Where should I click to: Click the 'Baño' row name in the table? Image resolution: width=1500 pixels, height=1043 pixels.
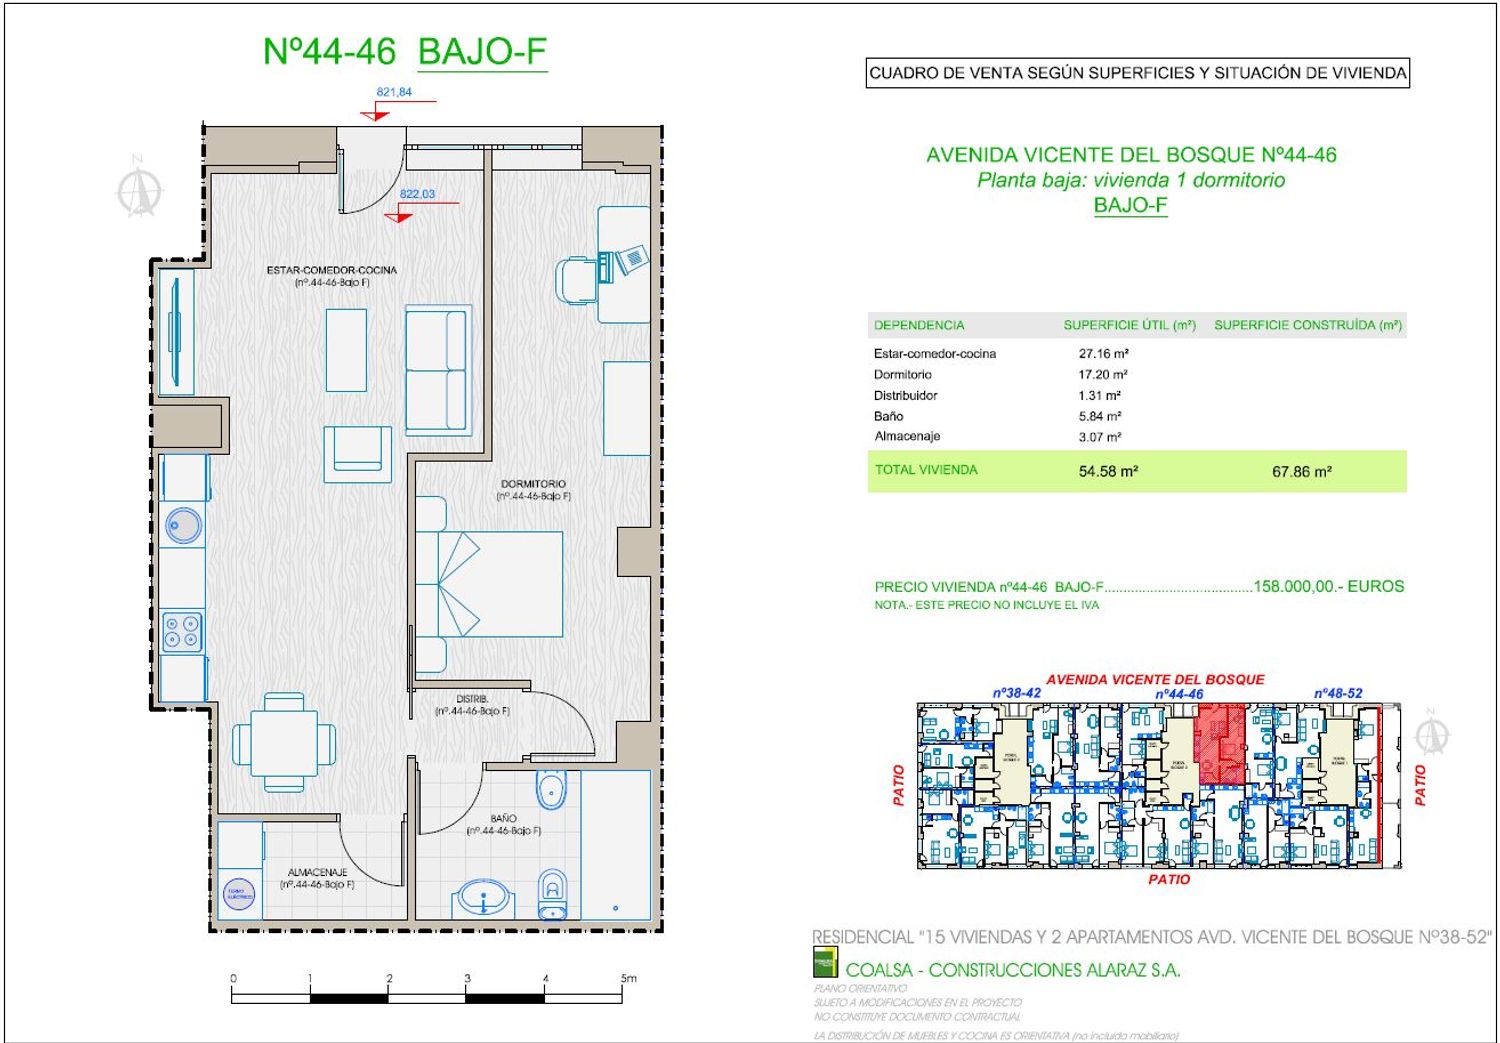point(888,416)
